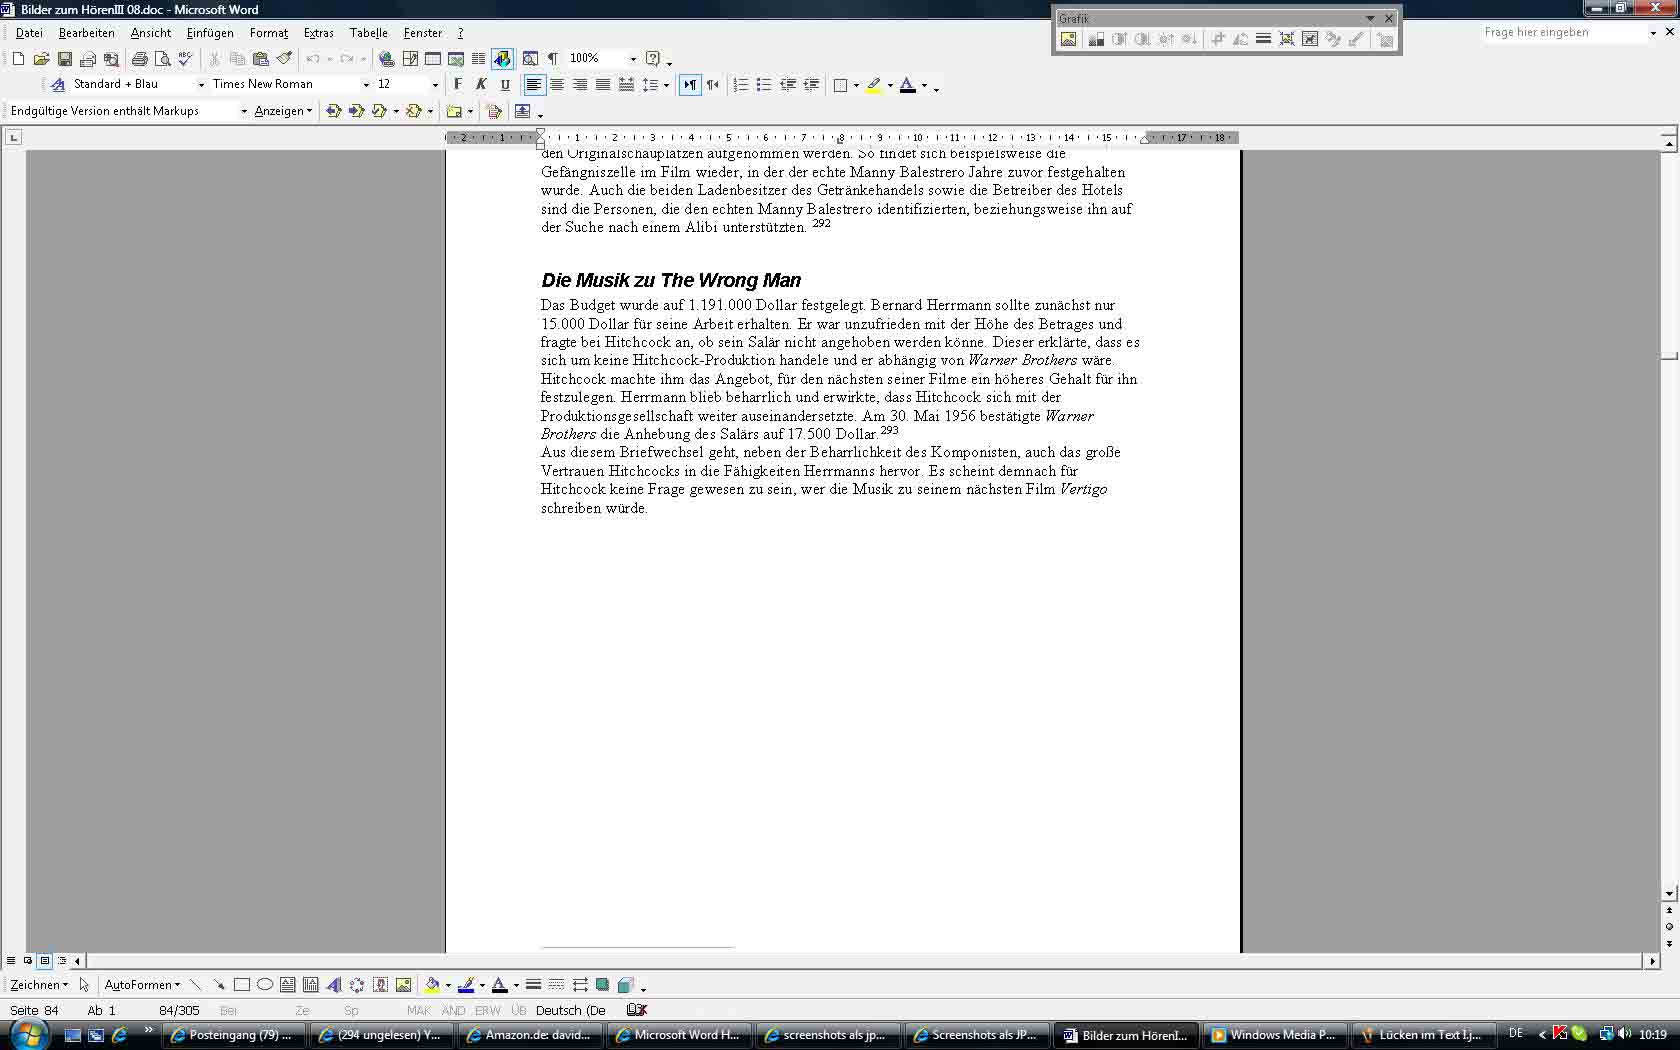The height and width of the screenshot is (1050, 1680).
Task: Expand the Zeichnen menu
Action: [x=39, y=985]
